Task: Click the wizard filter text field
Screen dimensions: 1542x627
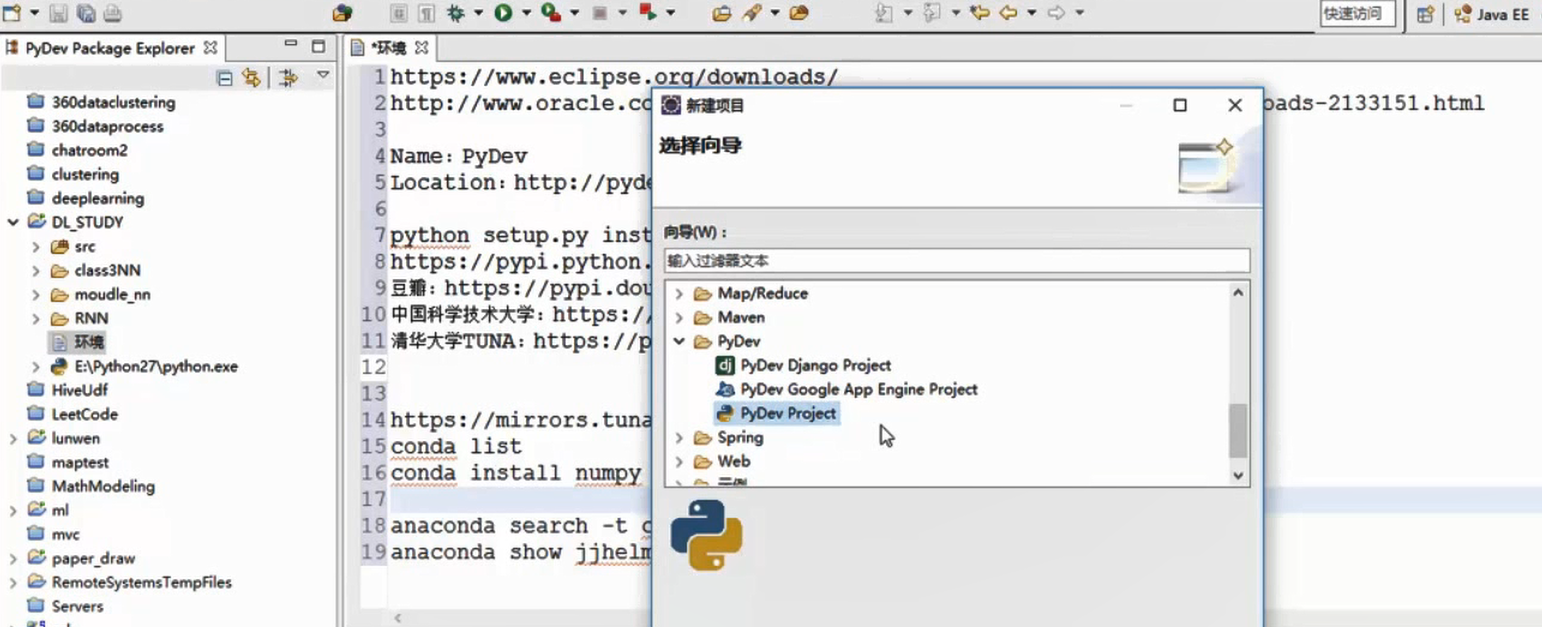Action: pyautogui.click(x=957, y=261)
